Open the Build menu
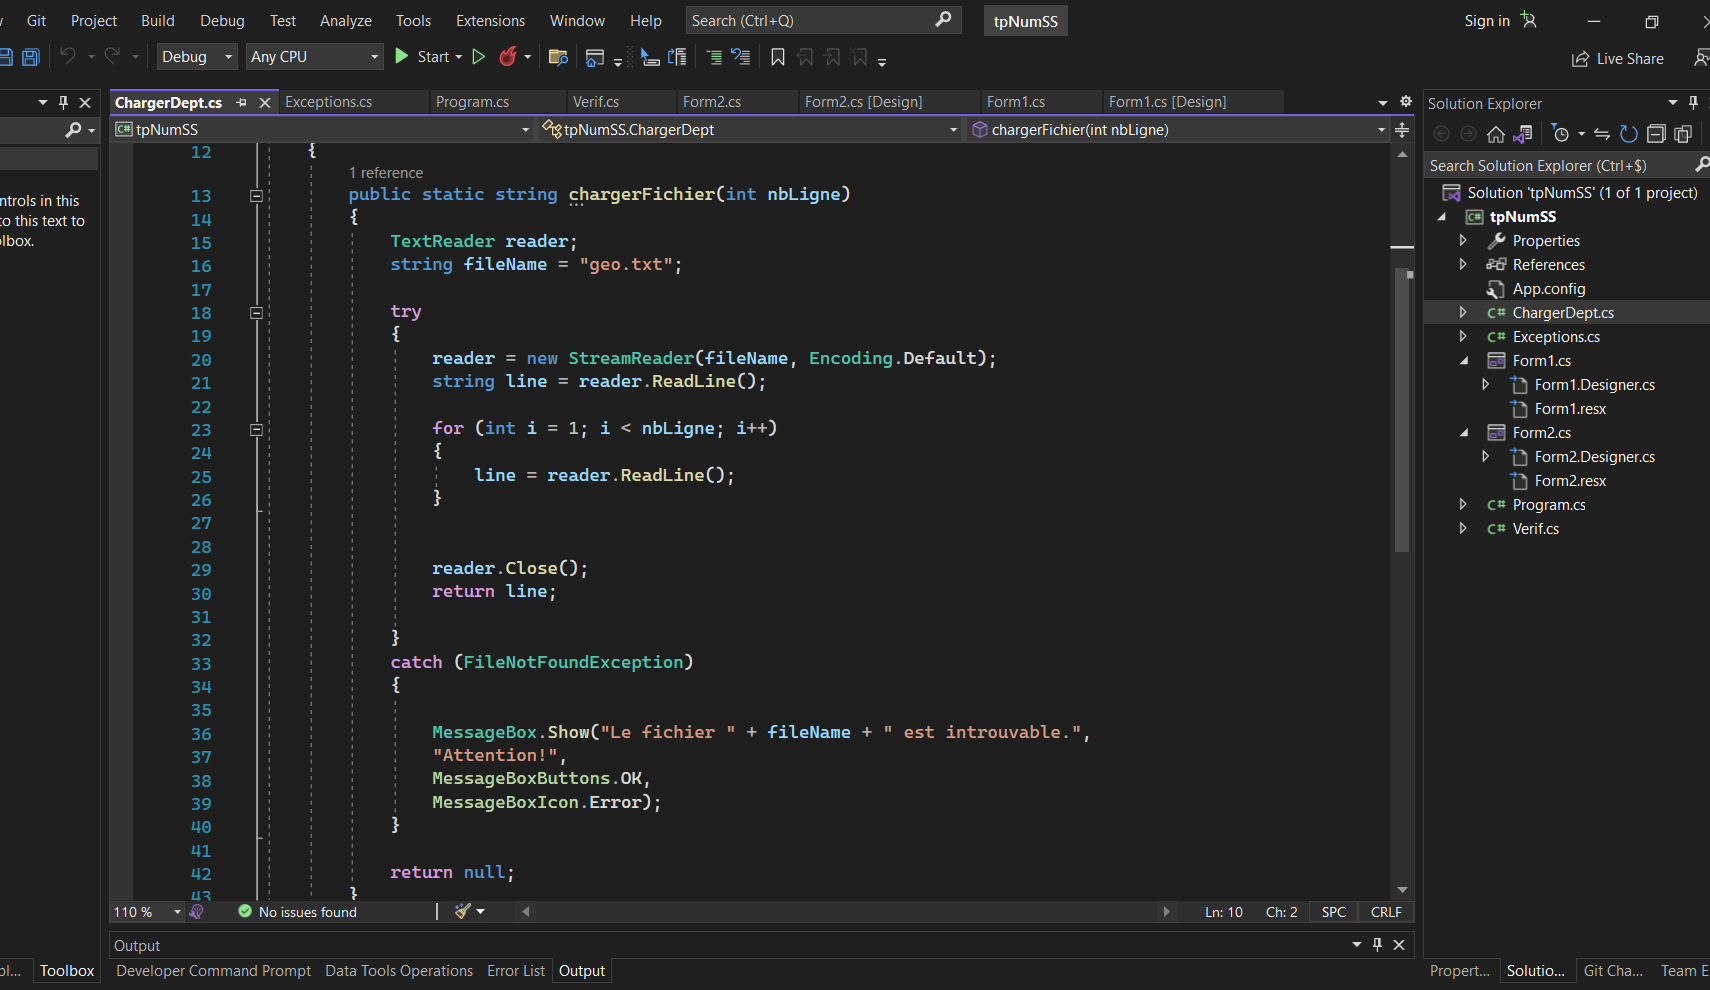1710x990 pixels. pos(157,21)
